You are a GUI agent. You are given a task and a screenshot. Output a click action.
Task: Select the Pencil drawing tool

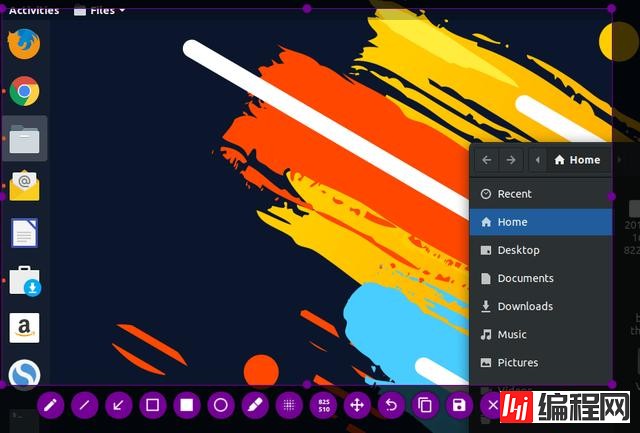(x=50, y=405)
